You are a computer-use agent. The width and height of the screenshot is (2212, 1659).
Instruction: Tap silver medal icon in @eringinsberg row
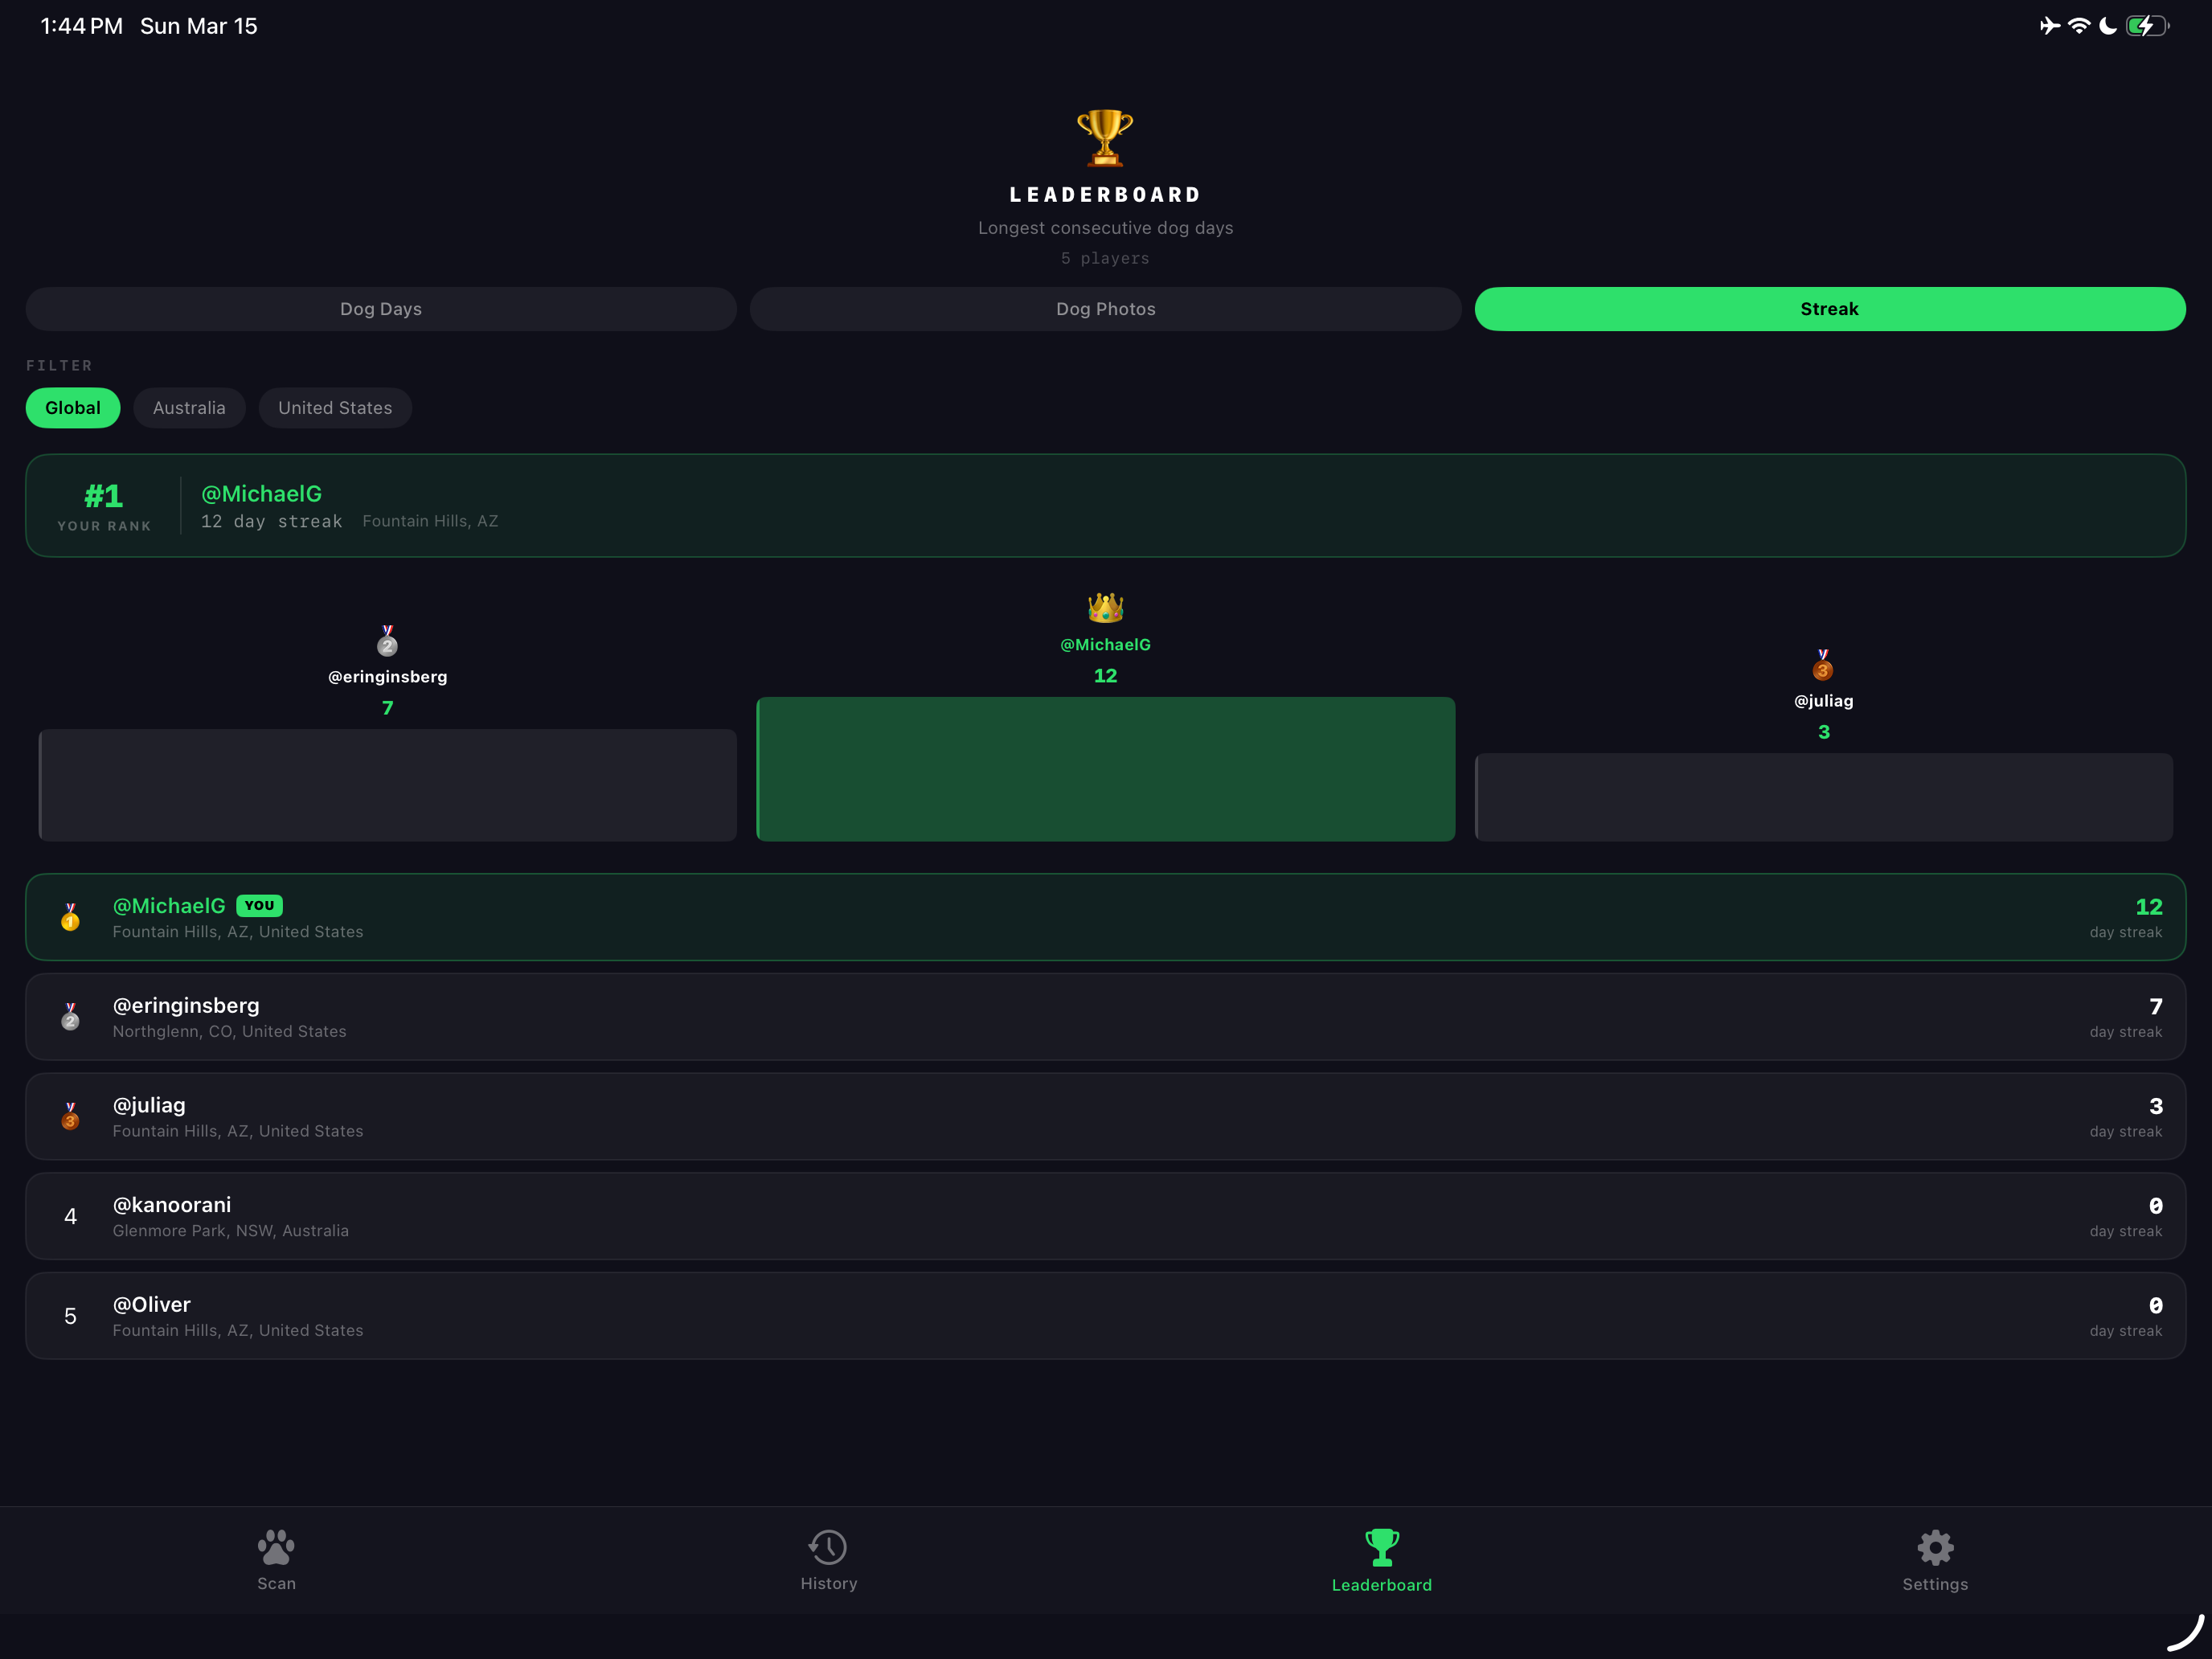70,1017
